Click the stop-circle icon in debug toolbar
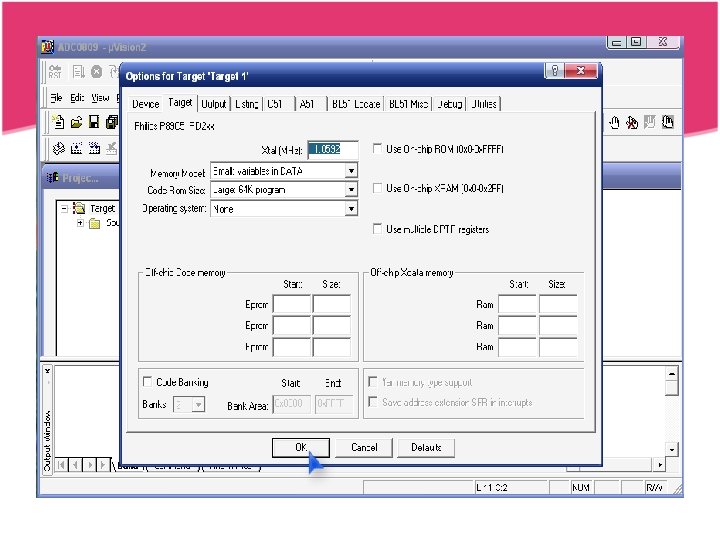 96,72
